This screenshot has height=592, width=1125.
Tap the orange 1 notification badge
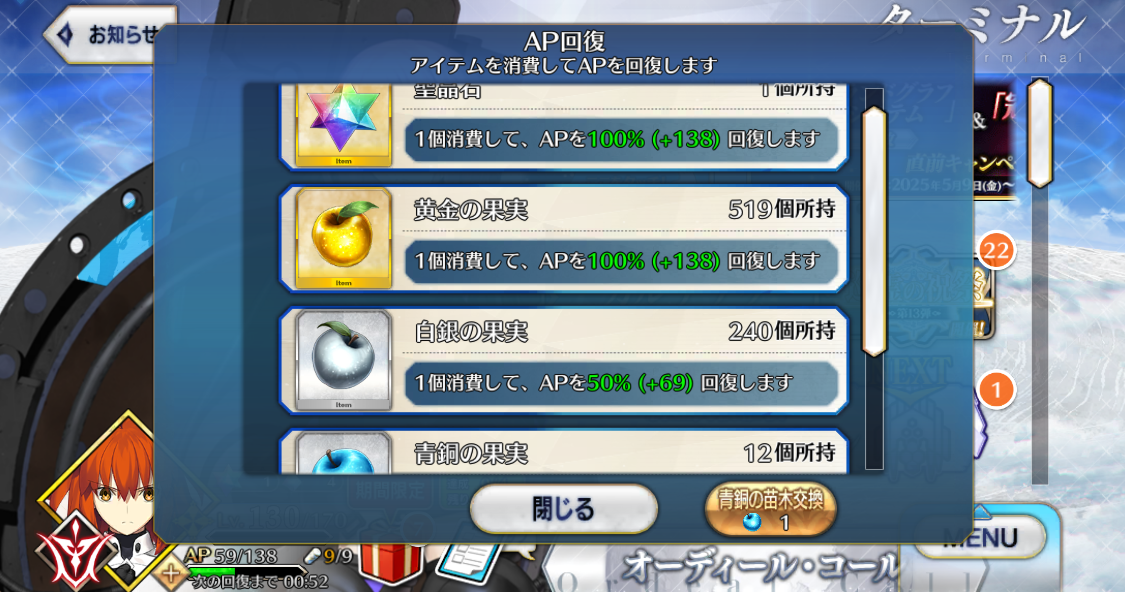click(996, 390)
